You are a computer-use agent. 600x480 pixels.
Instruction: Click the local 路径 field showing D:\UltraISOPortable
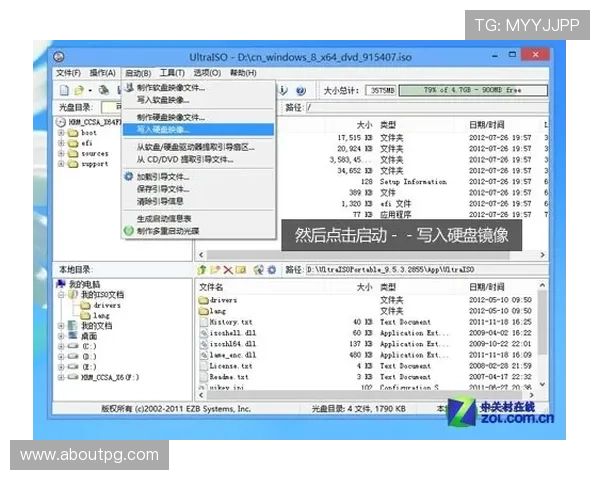click(426, 270)
